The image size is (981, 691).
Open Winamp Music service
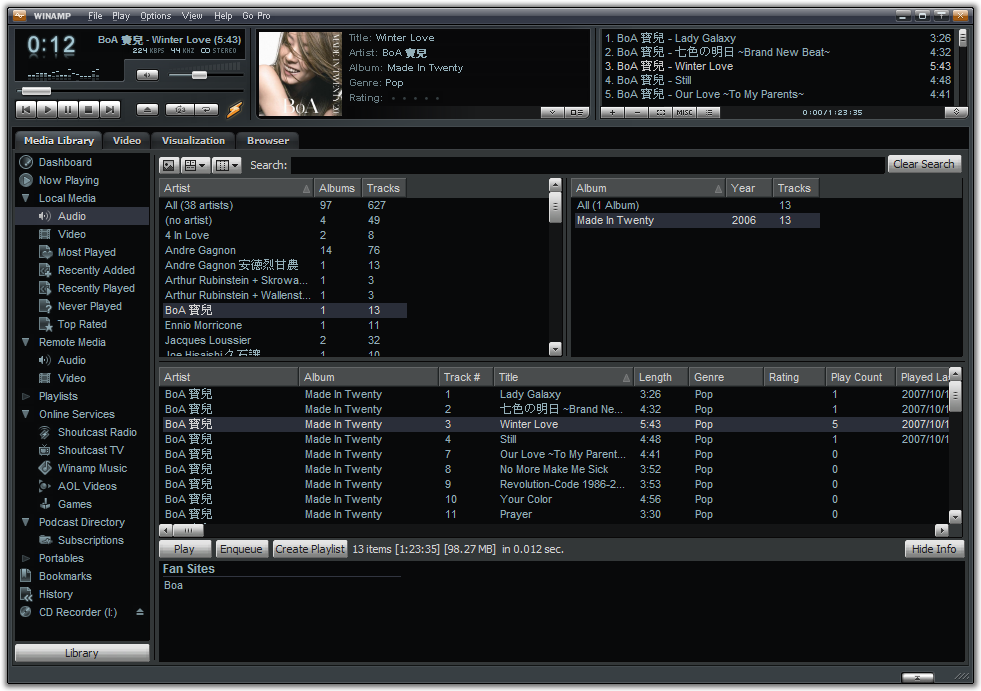(92, 468)
